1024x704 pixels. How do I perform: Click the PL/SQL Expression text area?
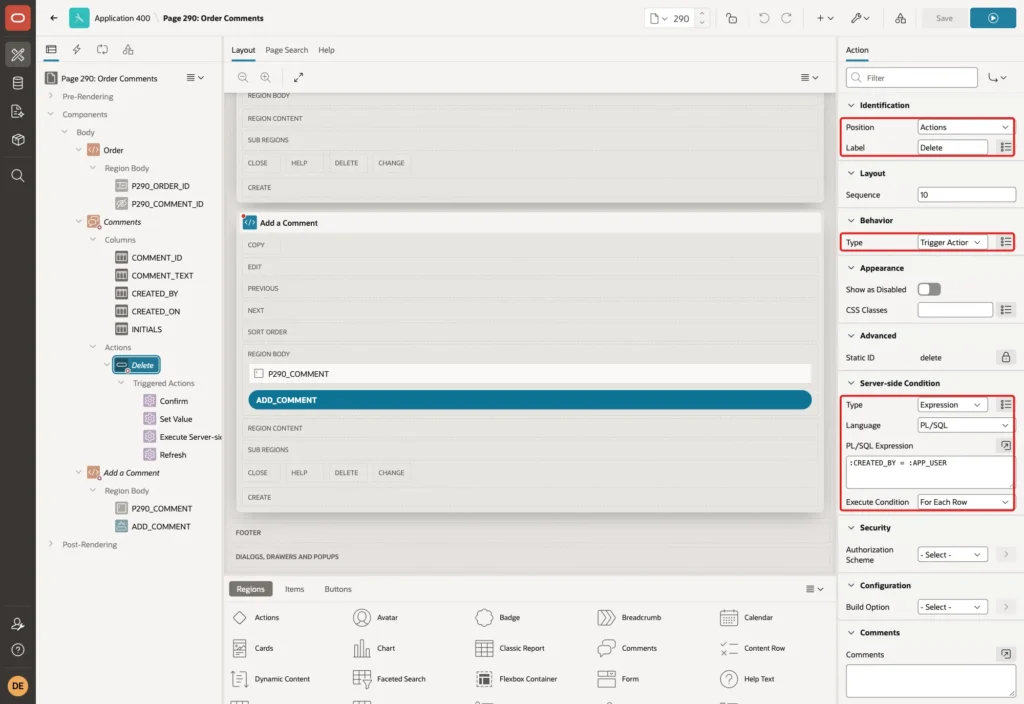click(930, 472)
